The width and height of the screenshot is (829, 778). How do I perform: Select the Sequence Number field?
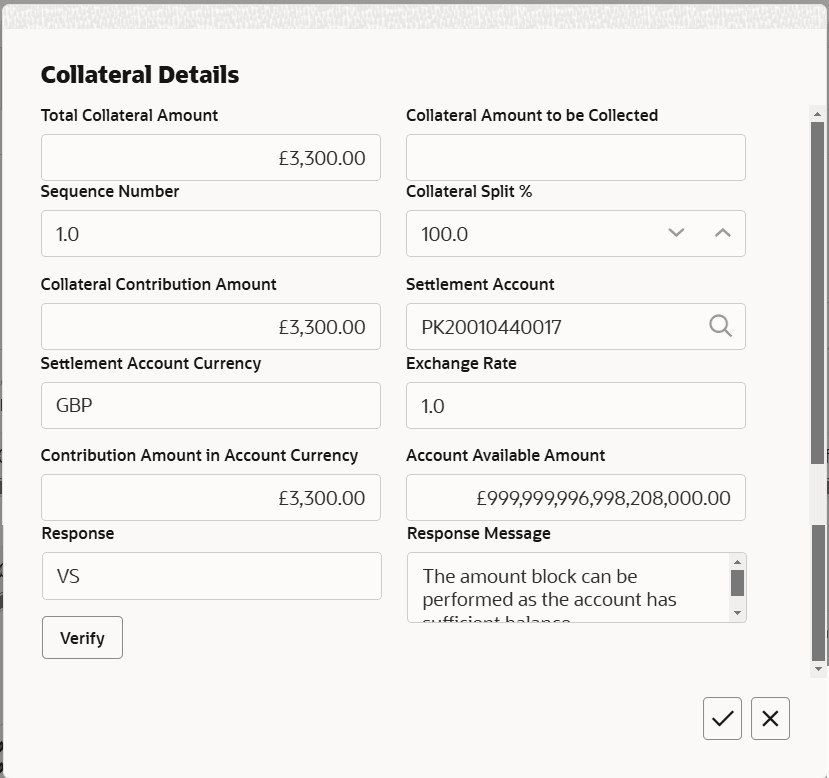[210, 233]
